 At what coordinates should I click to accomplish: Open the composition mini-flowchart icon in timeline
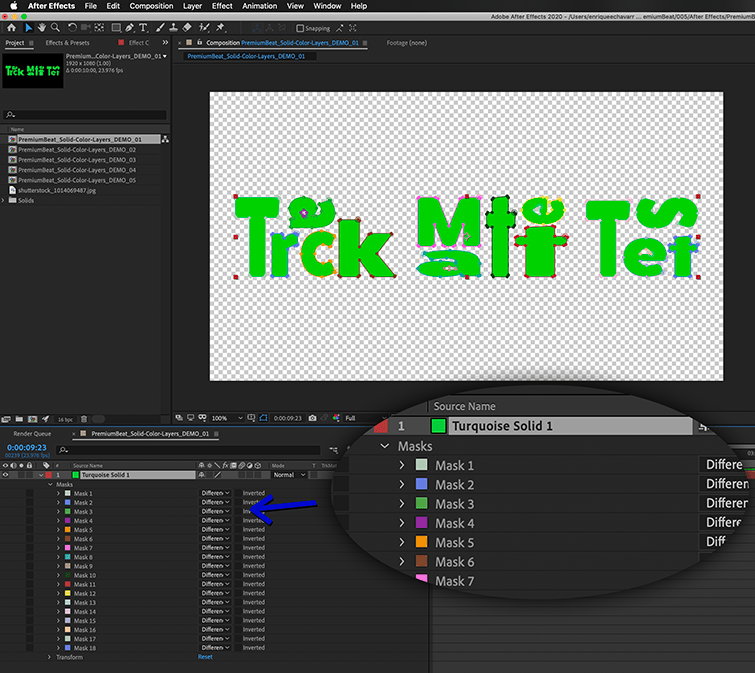334,450
